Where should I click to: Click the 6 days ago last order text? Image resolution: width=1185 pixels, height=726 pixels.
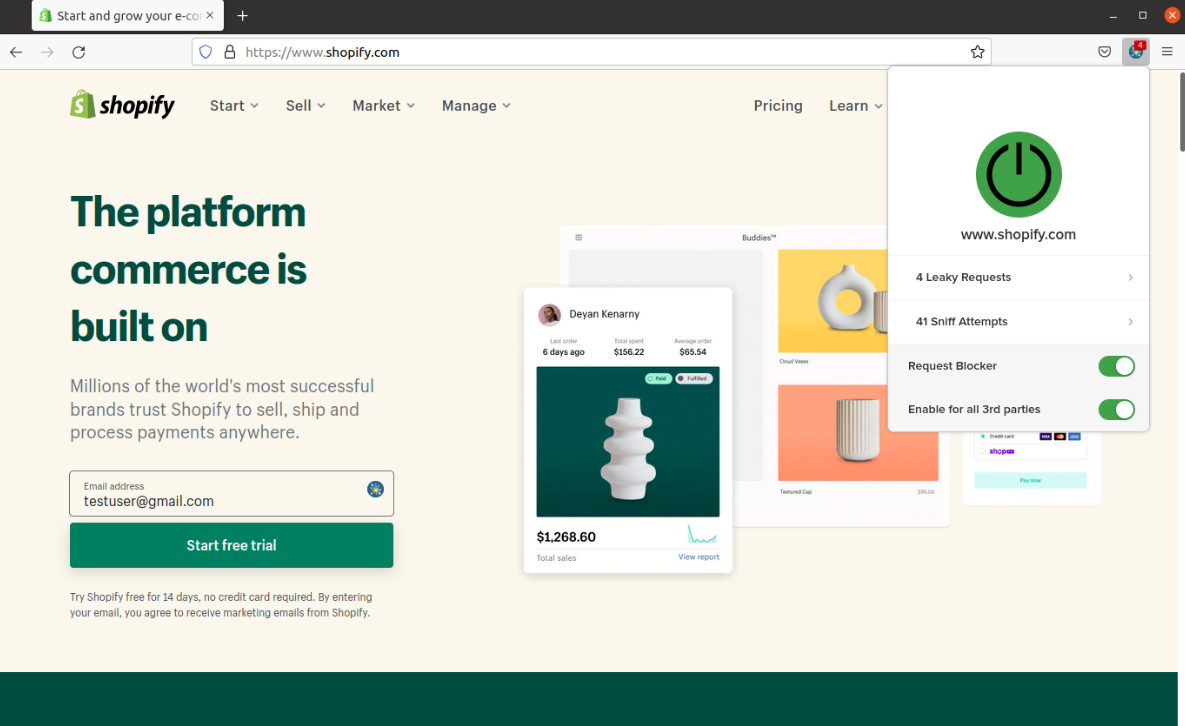[563, 352]
